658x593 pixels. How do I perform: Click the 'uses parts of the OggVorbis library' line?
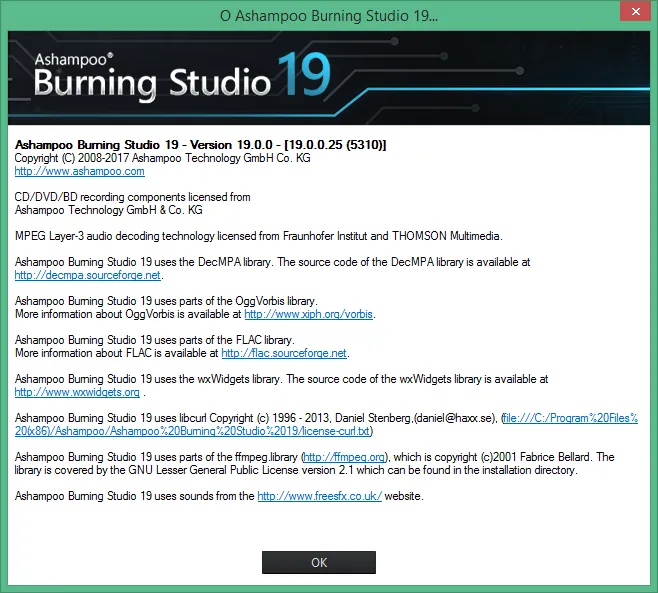tap(166, 301)
